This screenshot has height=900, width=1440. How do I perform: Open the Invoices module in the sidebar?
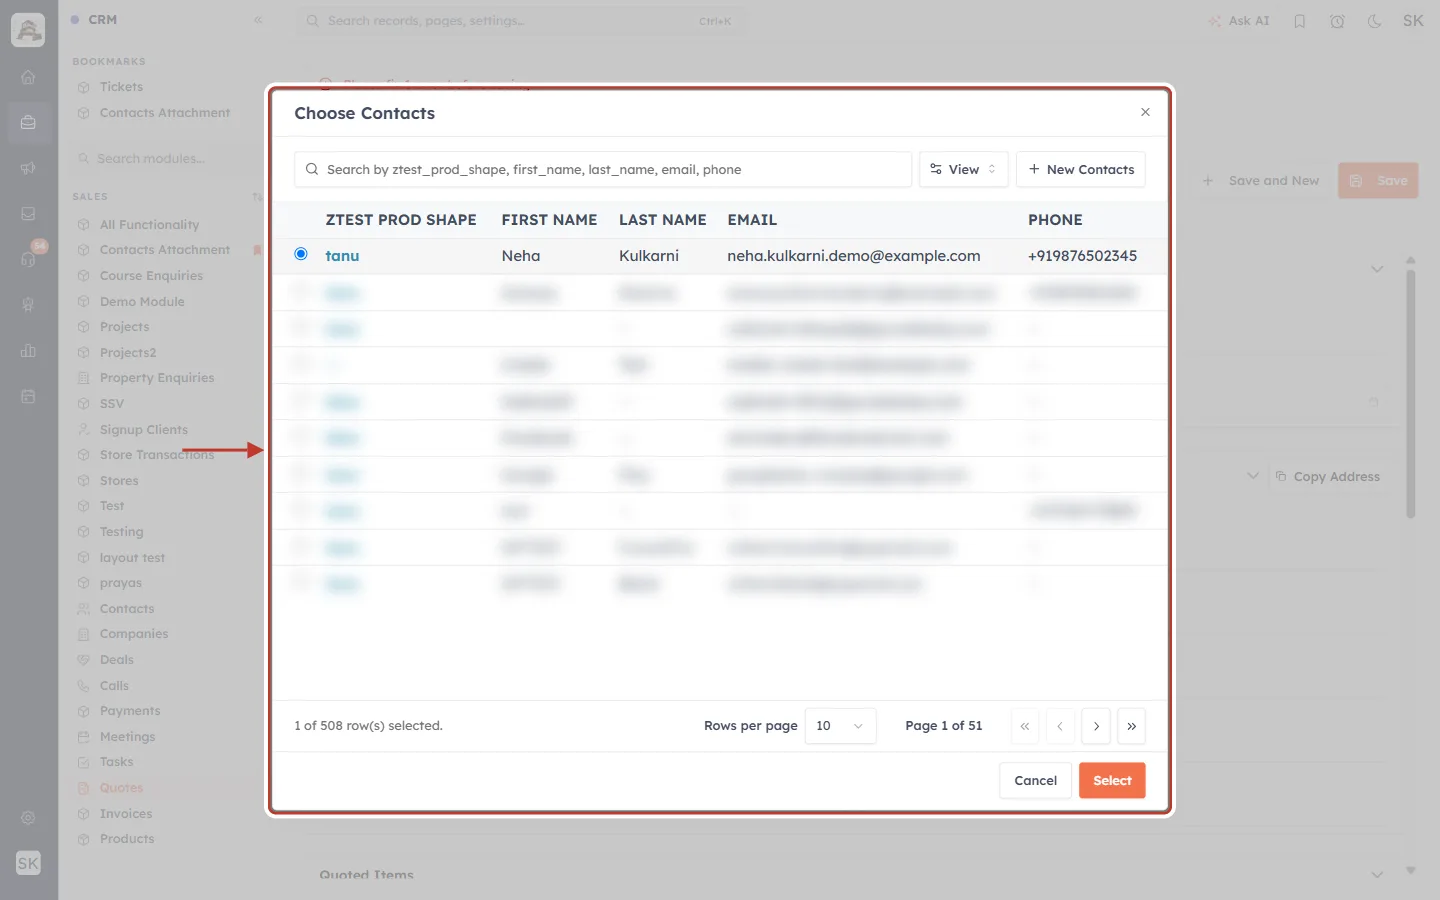126,814
